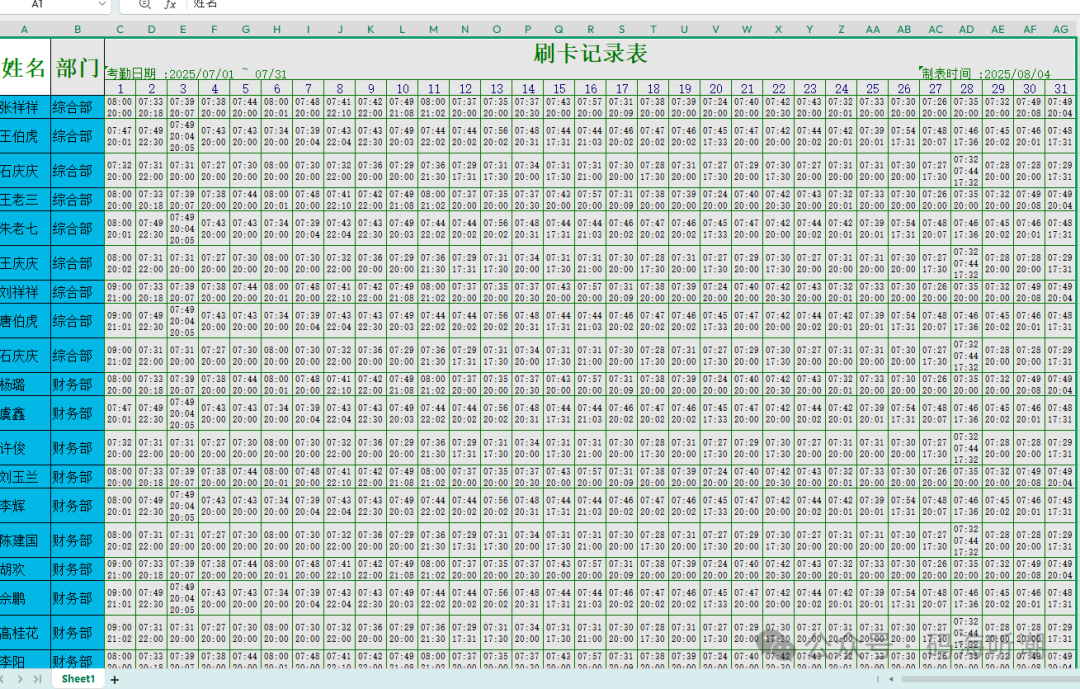This screenshot has width=1080, height=689.
Task: Click the horizontal scrollbar thumb
Action: (x=990, y=679)
